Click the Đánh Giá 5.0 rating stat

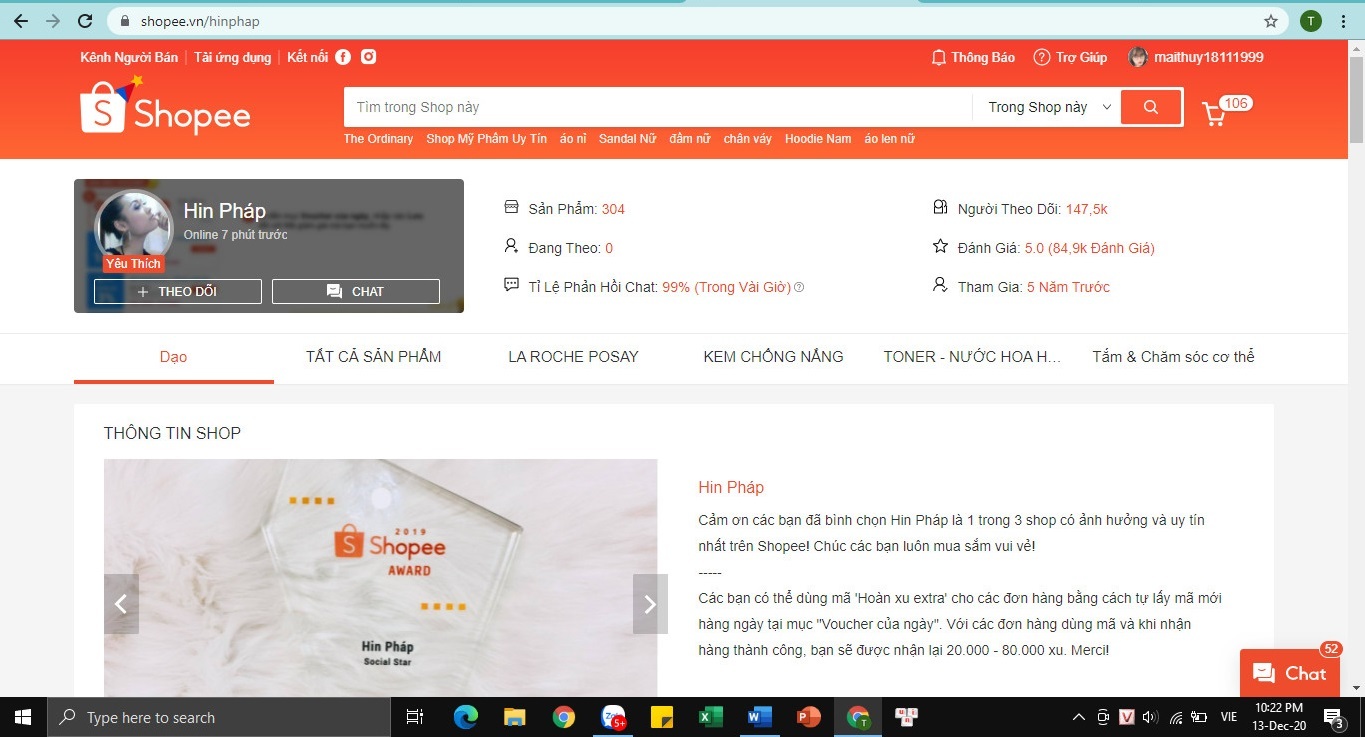pyautogui.click(x=1043, y=248)
